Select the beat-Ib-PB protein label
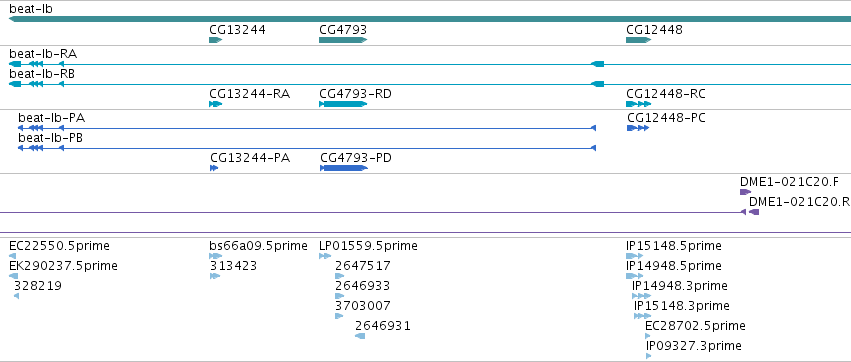The height and width of the screenshot is (362, 851). pyautogui.click(x=50, y=138)
